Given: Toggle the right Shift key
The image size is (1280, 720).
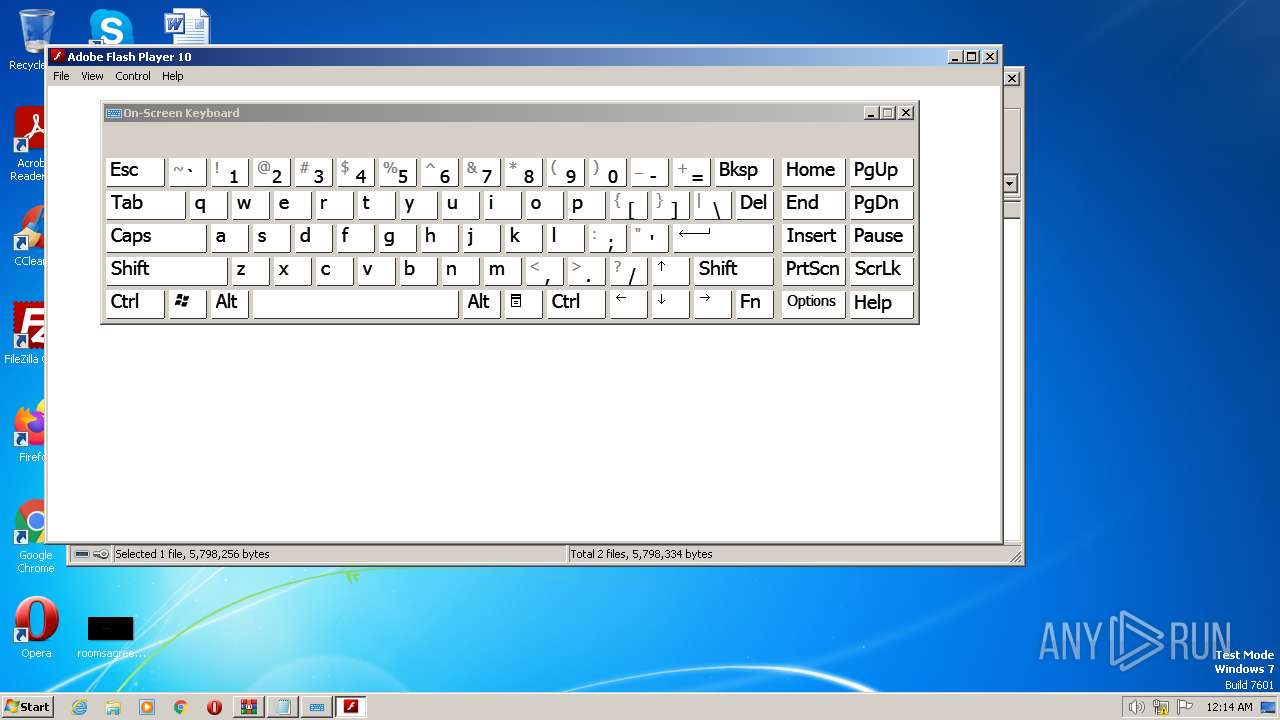Looking at the screenshot, I should (x=733, y=270).
